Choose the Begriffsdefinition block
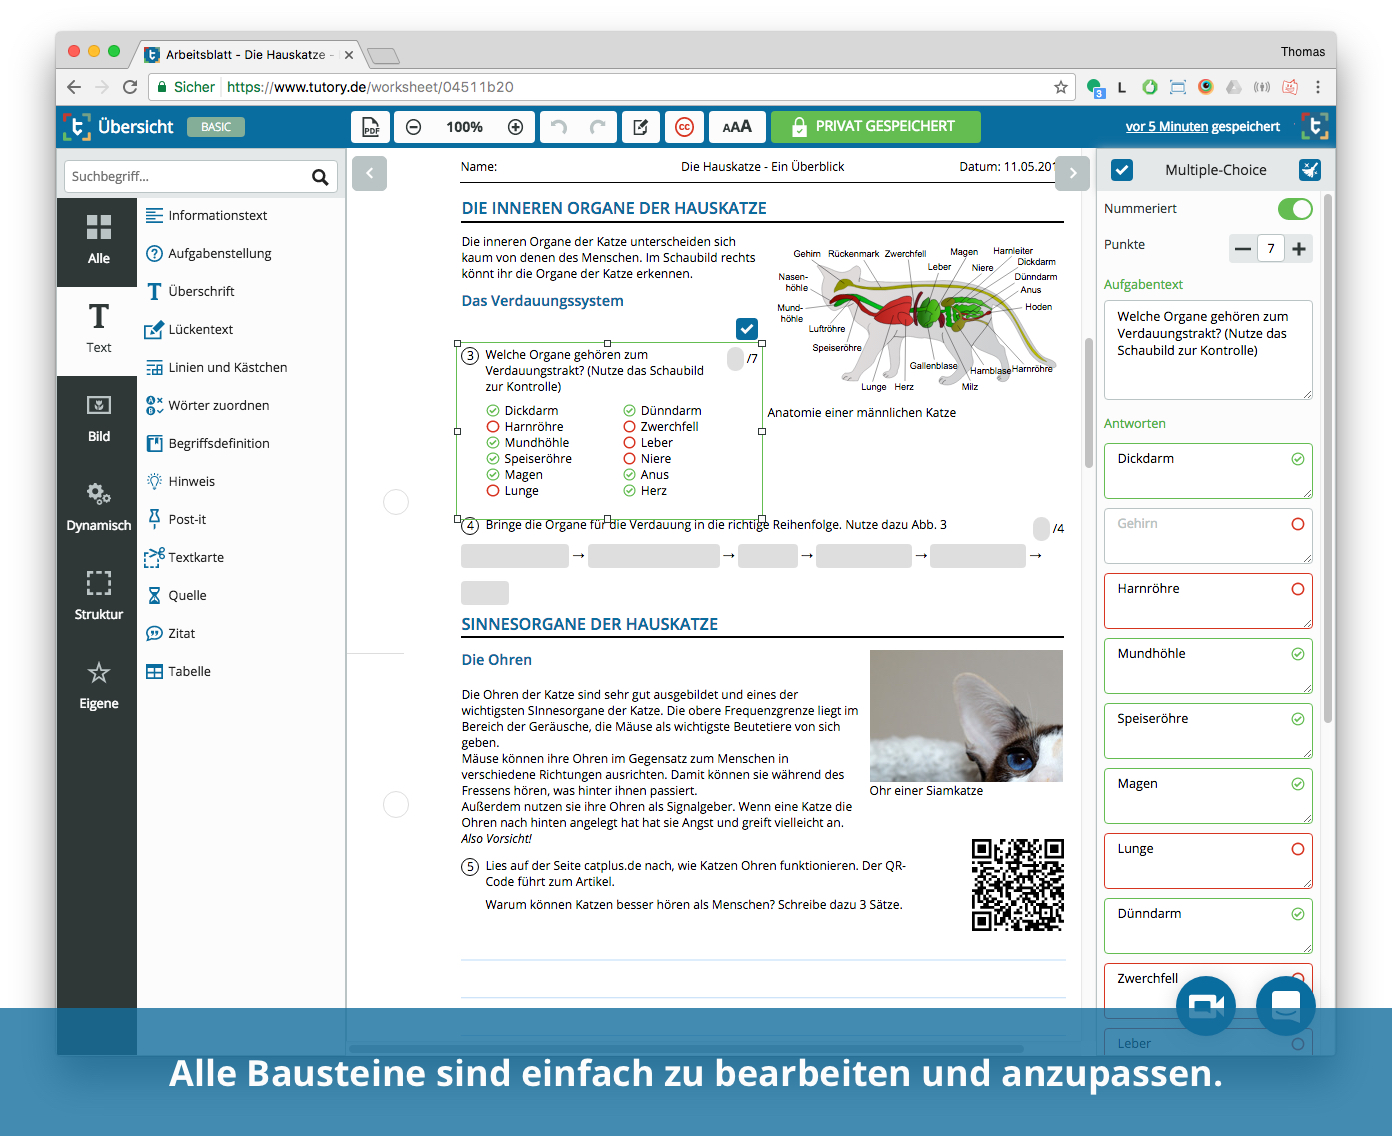The height and width of the screenshot is (1136, 1392). click(x=208, y=443)
